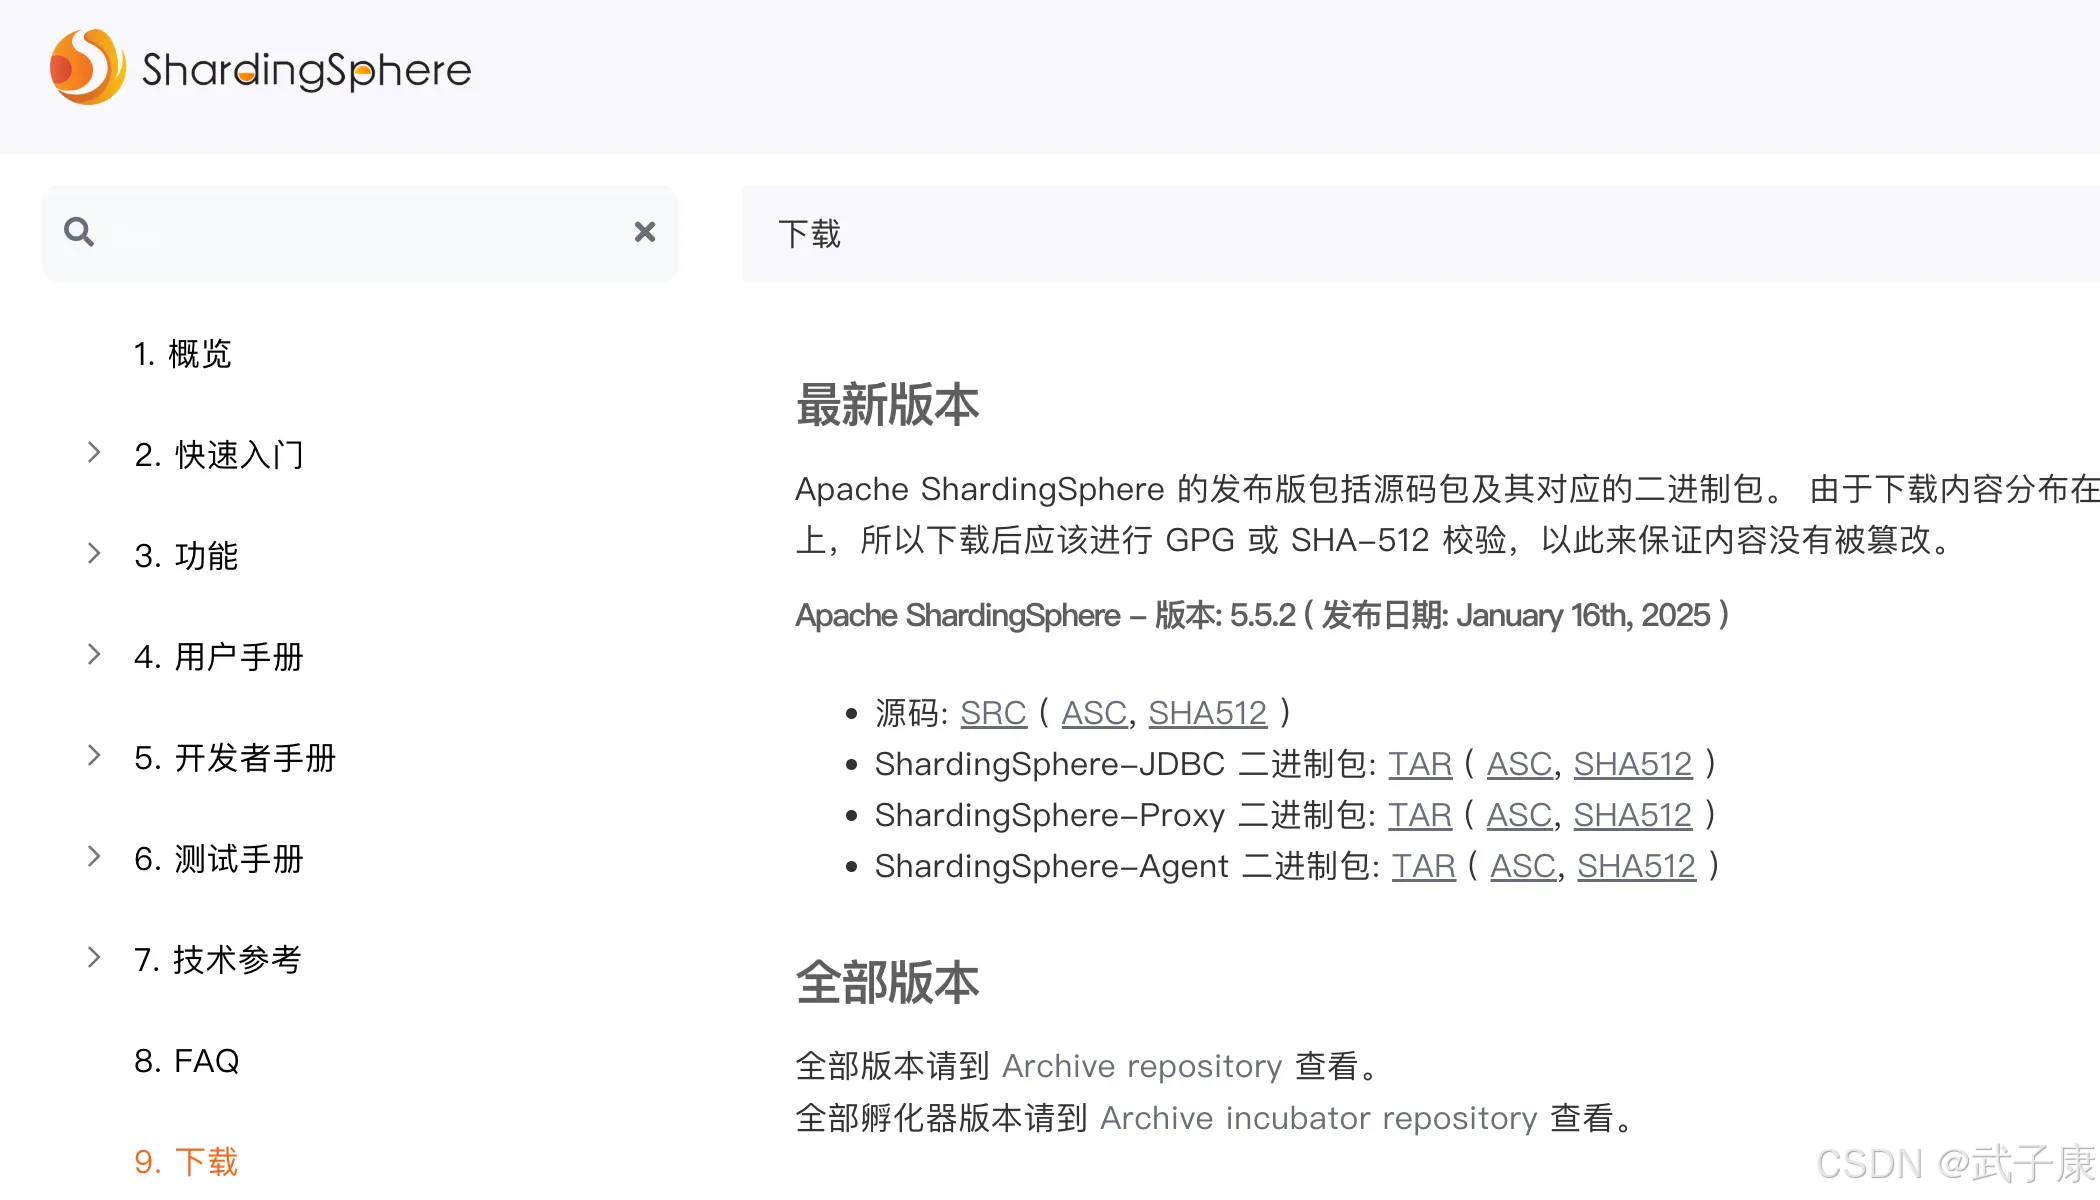Expand the 4. 用户手册 chevron
The height and width of the screenshot is (1200, 2100).
point(94,654)
